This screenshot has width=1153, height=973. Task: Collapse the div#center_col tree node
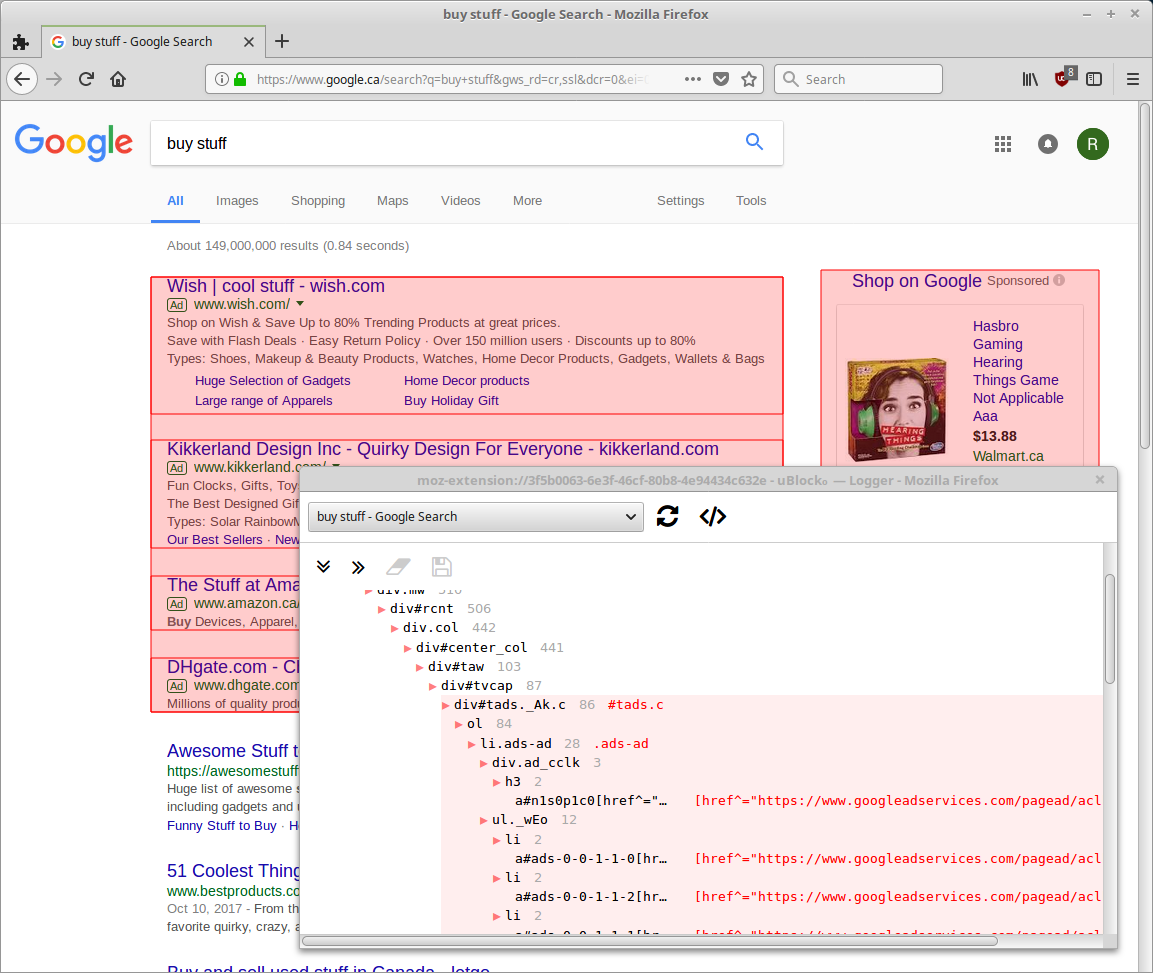point(407,648)
